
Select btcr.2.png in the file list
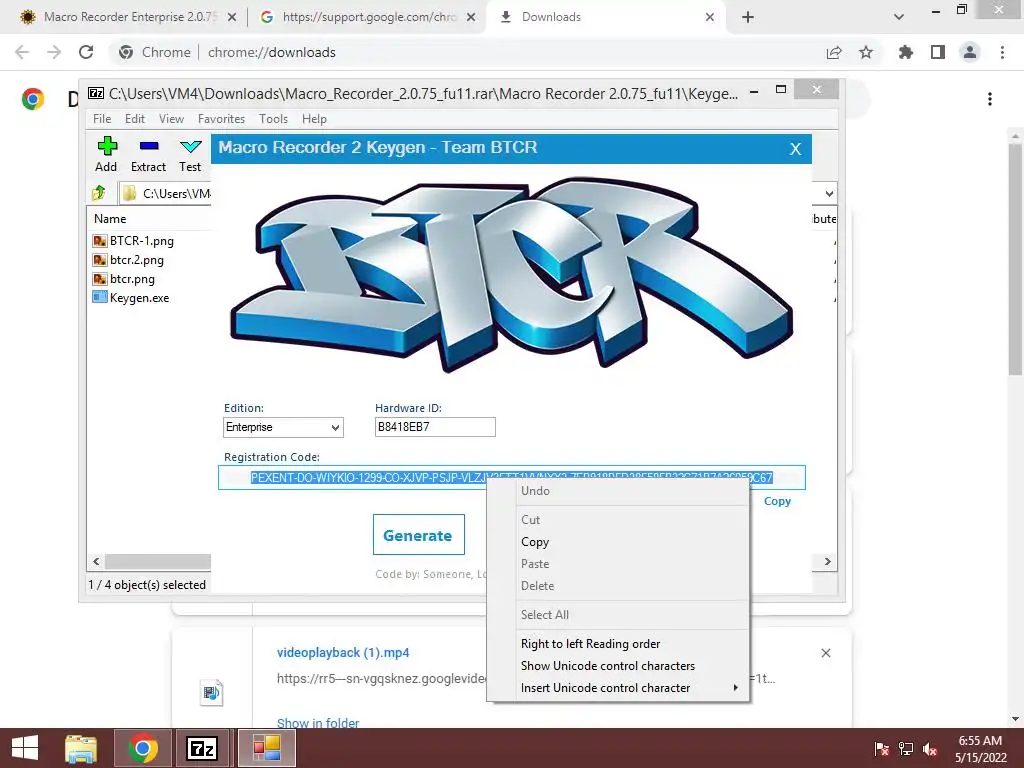(x=128, y=260)
